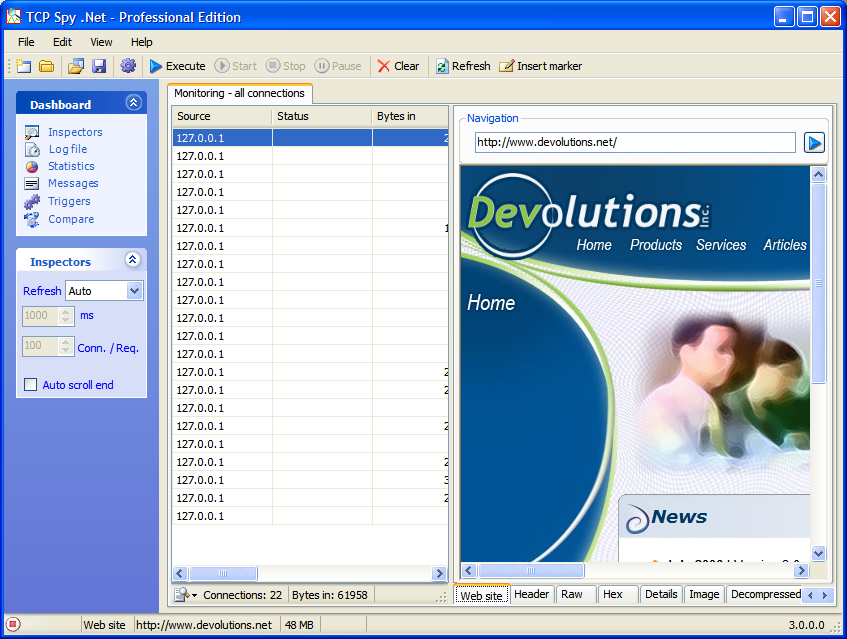847x639 pixels.
Task: Click the Pause toolbar button
Action: 338,66
